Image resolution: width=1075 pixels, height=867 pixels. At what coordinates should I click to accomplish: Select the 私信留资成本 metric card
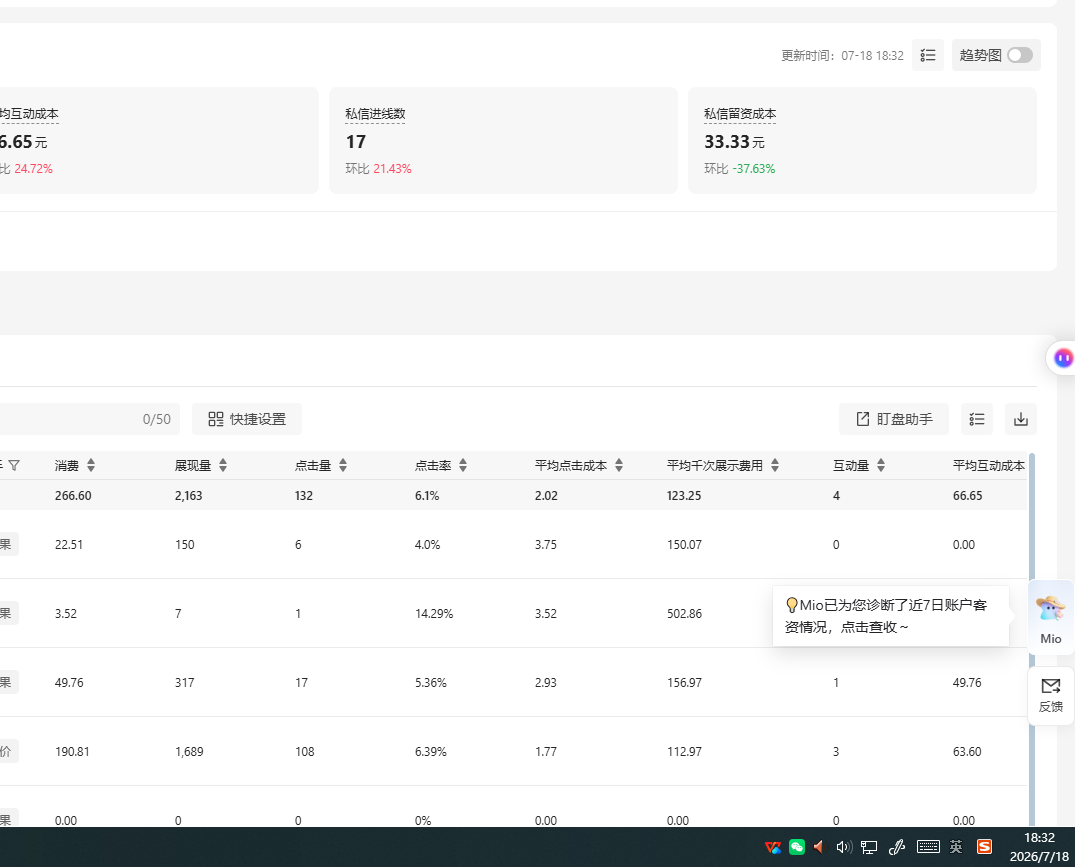(x=862, y=141)
